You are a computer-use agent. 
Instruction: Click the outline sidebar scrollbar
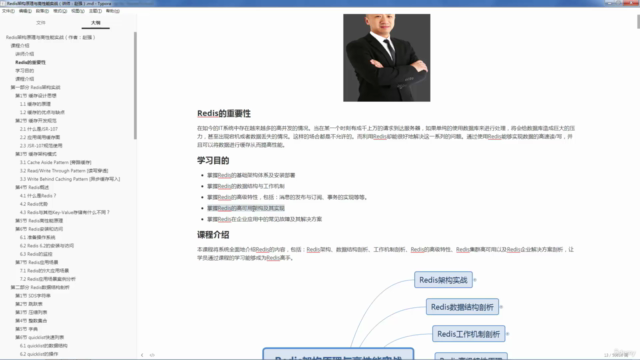[x=135, y=86]
